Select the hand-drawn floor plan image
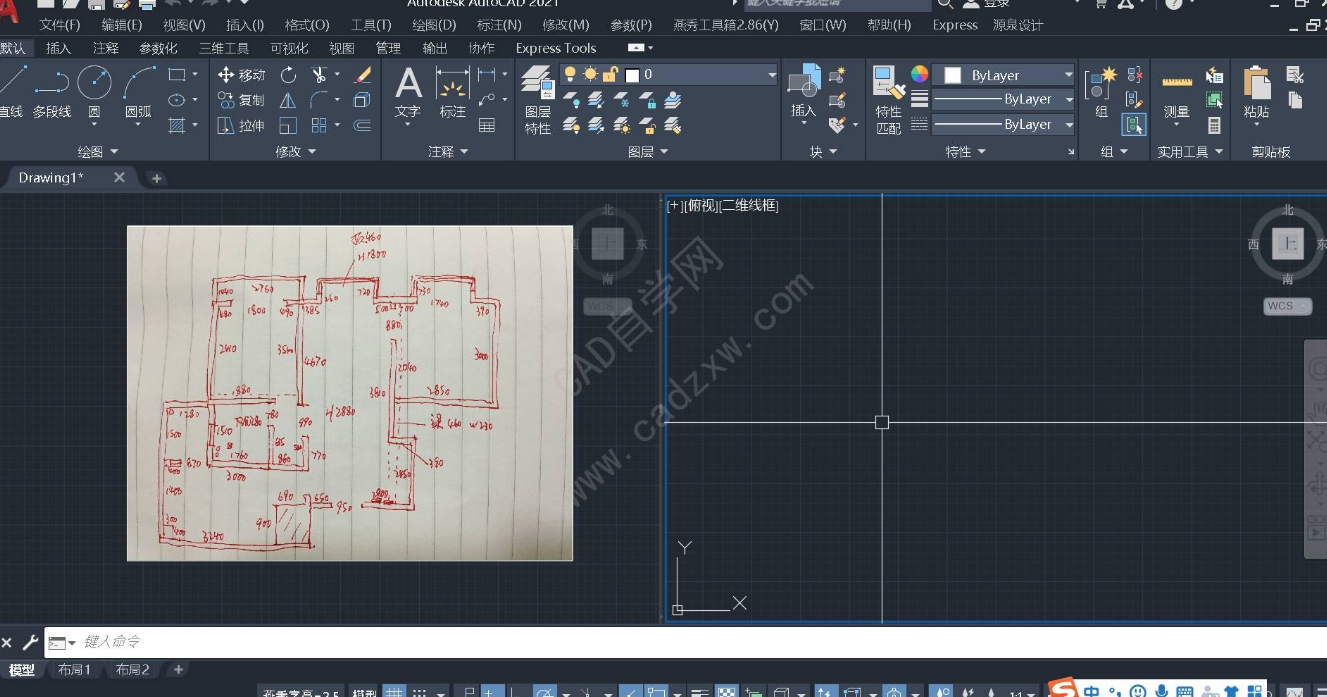 (x=350, y=393)
